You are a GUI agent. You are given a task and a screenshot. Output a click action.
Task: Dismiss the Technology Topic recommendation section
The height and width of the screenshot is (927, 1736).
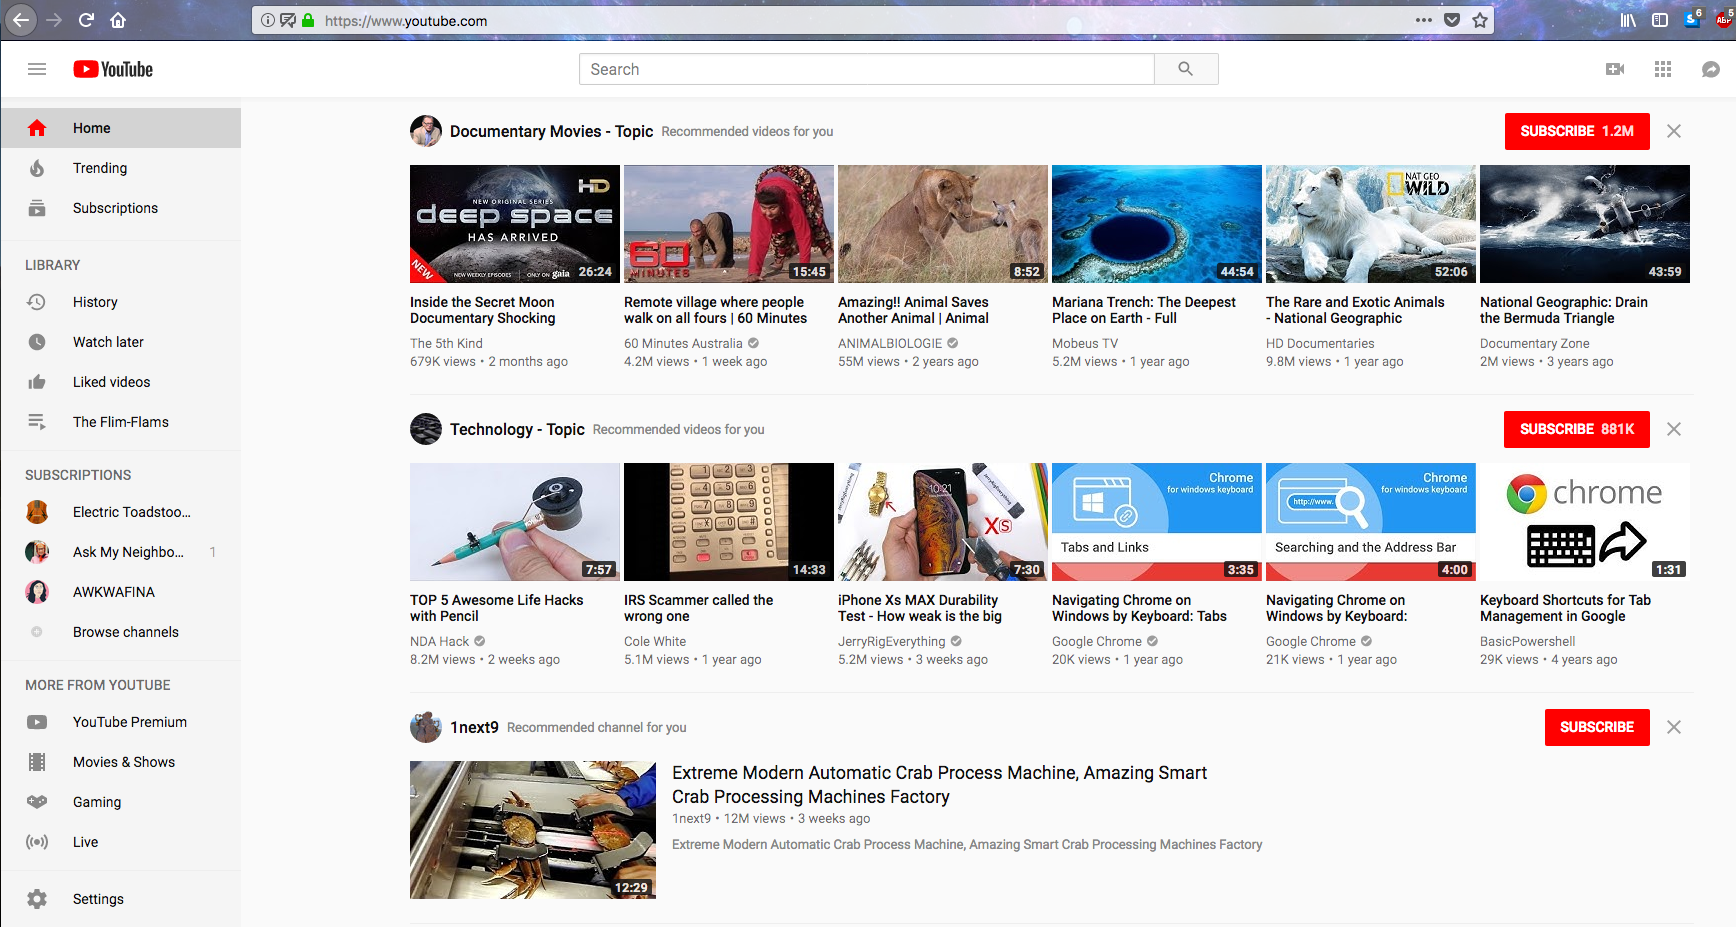pyautogui.click(x=1674, y=429)
